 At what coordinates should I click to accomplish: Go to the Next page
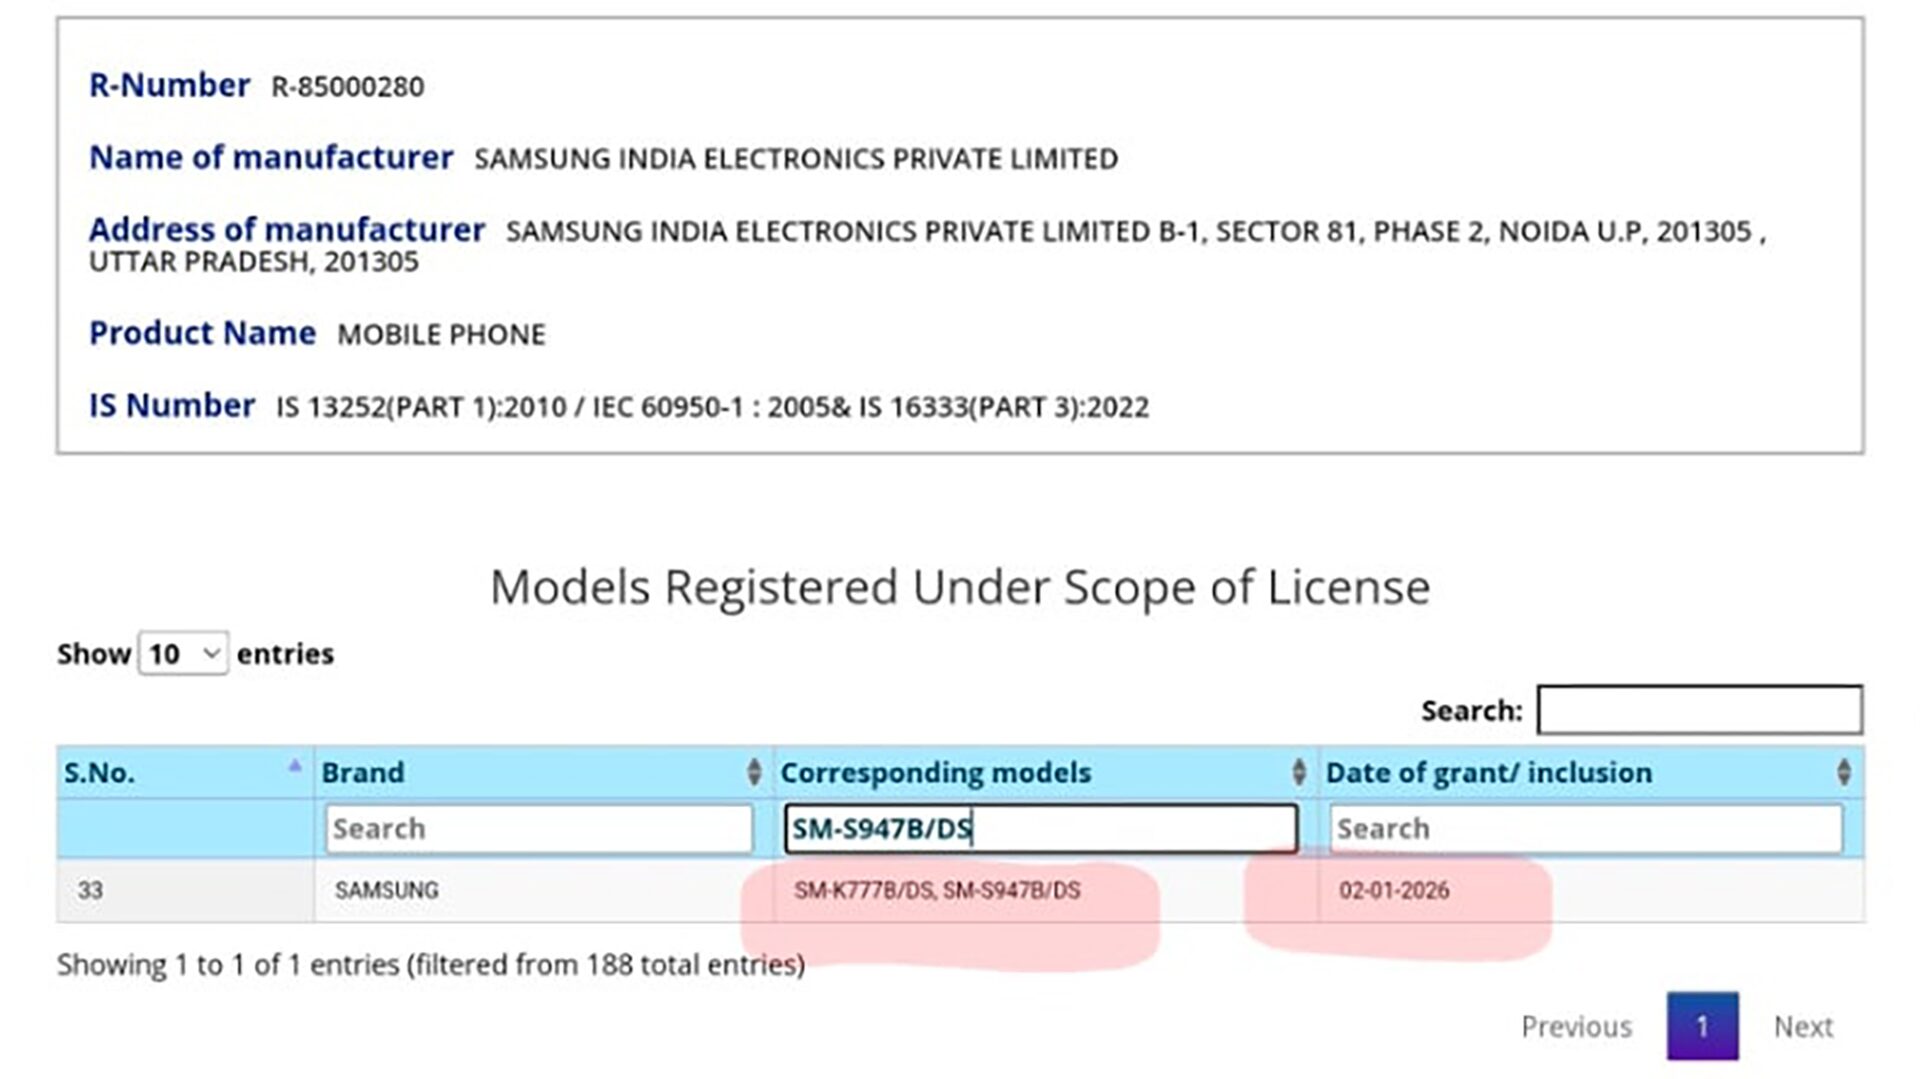pos(1803,1027)
